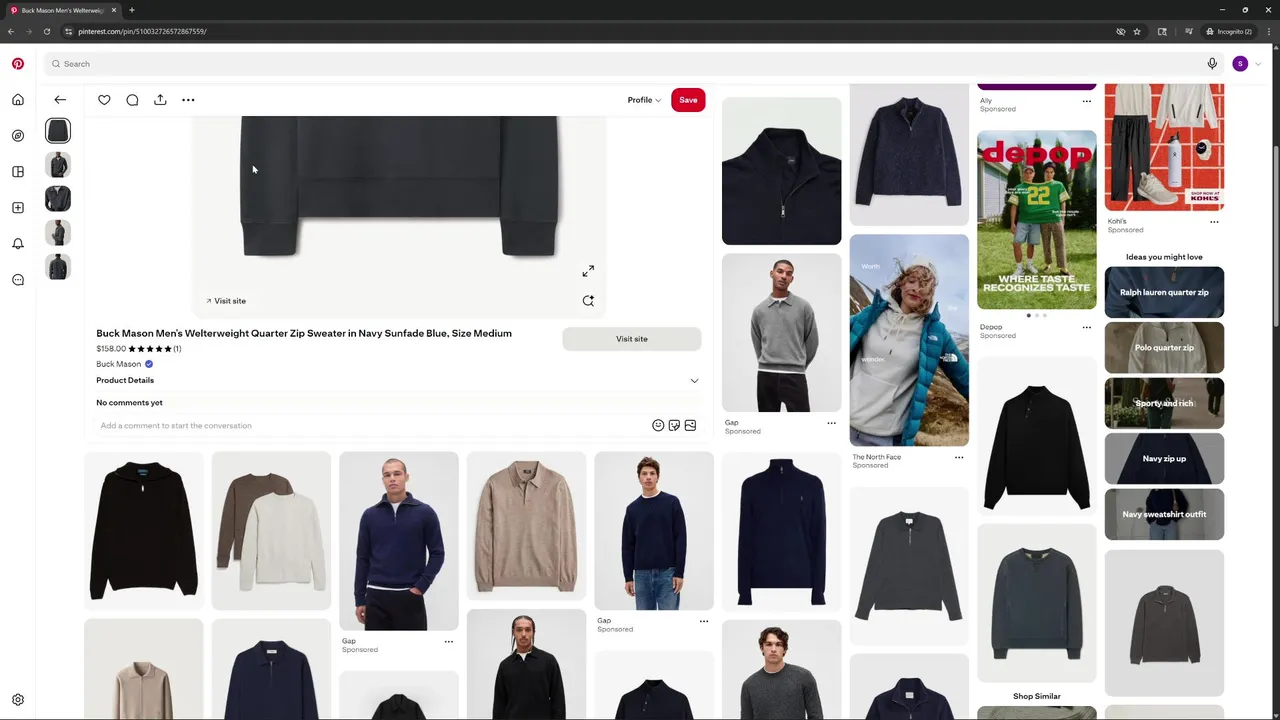Open Profile board dropdown
Screen dimensions: 1280x720
pos(644,100)
